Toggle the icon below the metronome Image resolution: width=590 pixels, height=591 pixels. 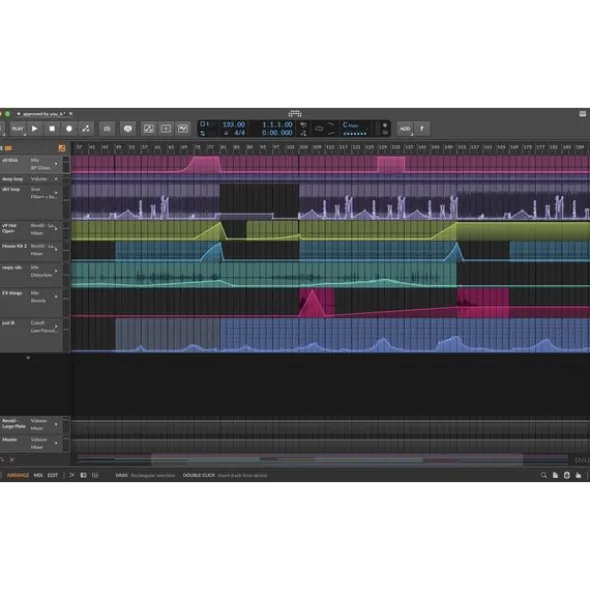click(x=203, y=133)
